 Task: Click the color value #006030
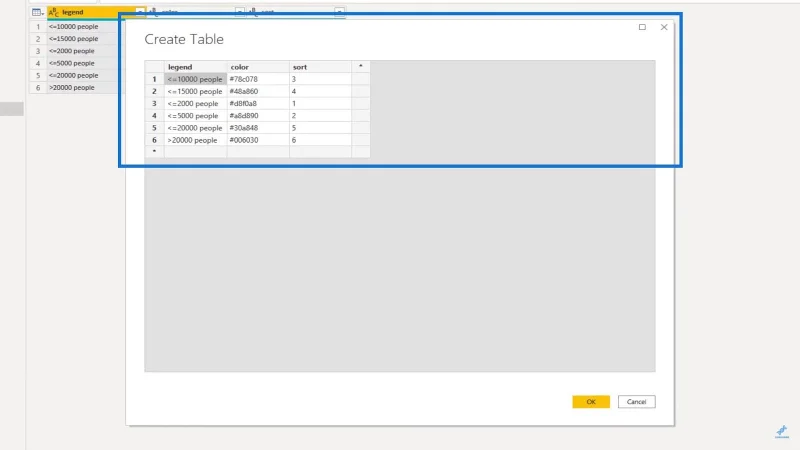[258, 140]
